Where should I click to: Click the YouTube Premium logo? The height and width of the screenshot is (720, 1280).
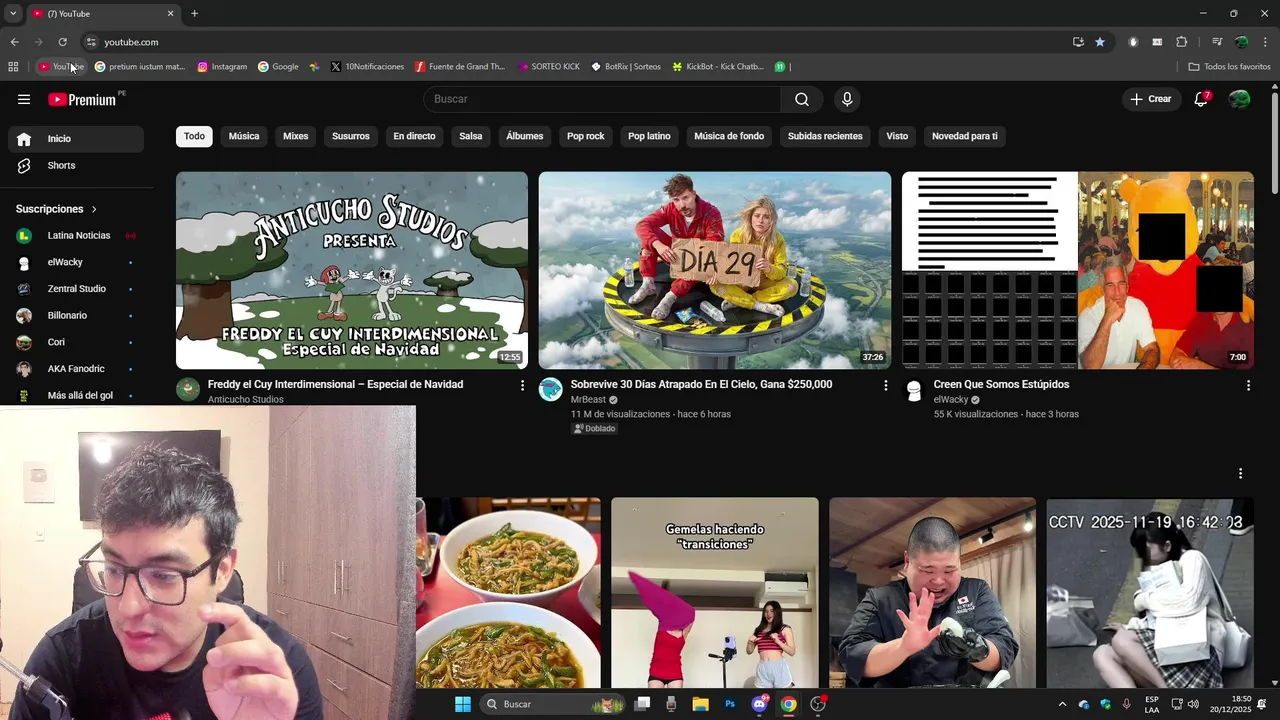point(82,99)
